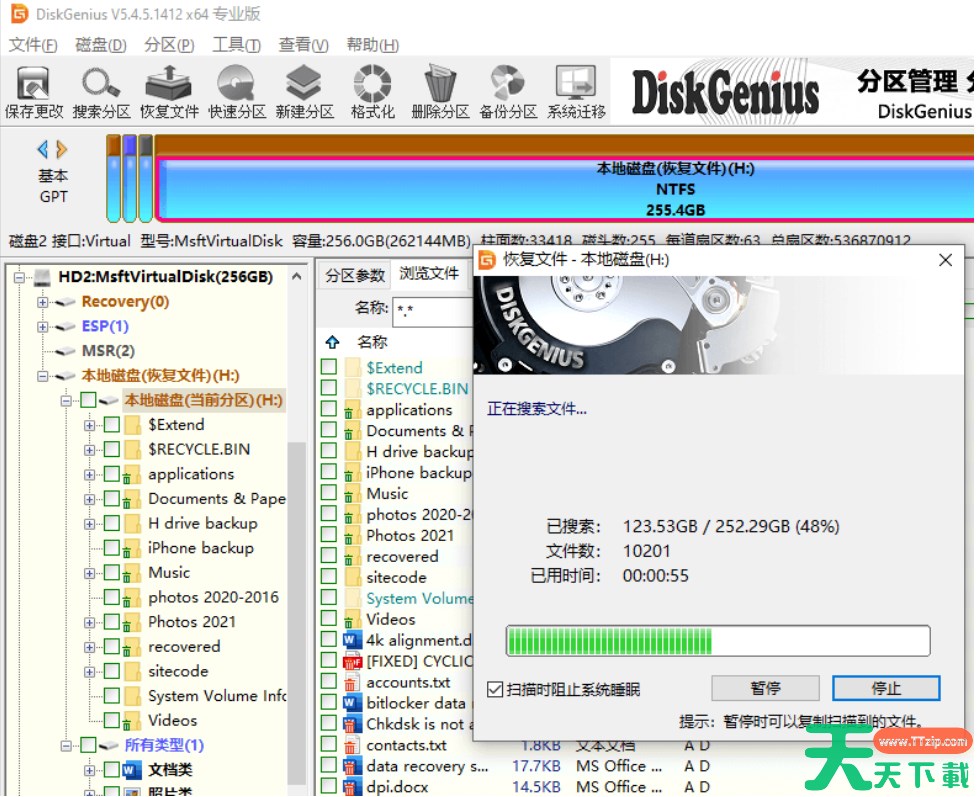Open the Search Partition (搜索分区) tool
Viewport: 977px width, 797px height.
(x=101, y=92)
